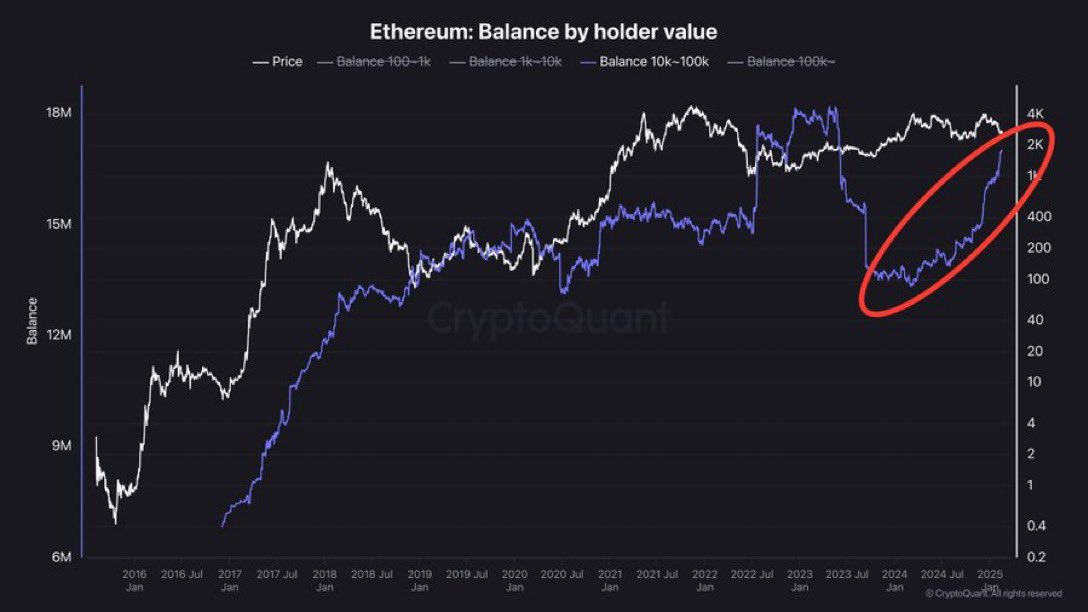Screen dimensions: 1088x612
Task: Click the 0.2 label on price axis
Action: point(1036,557)
